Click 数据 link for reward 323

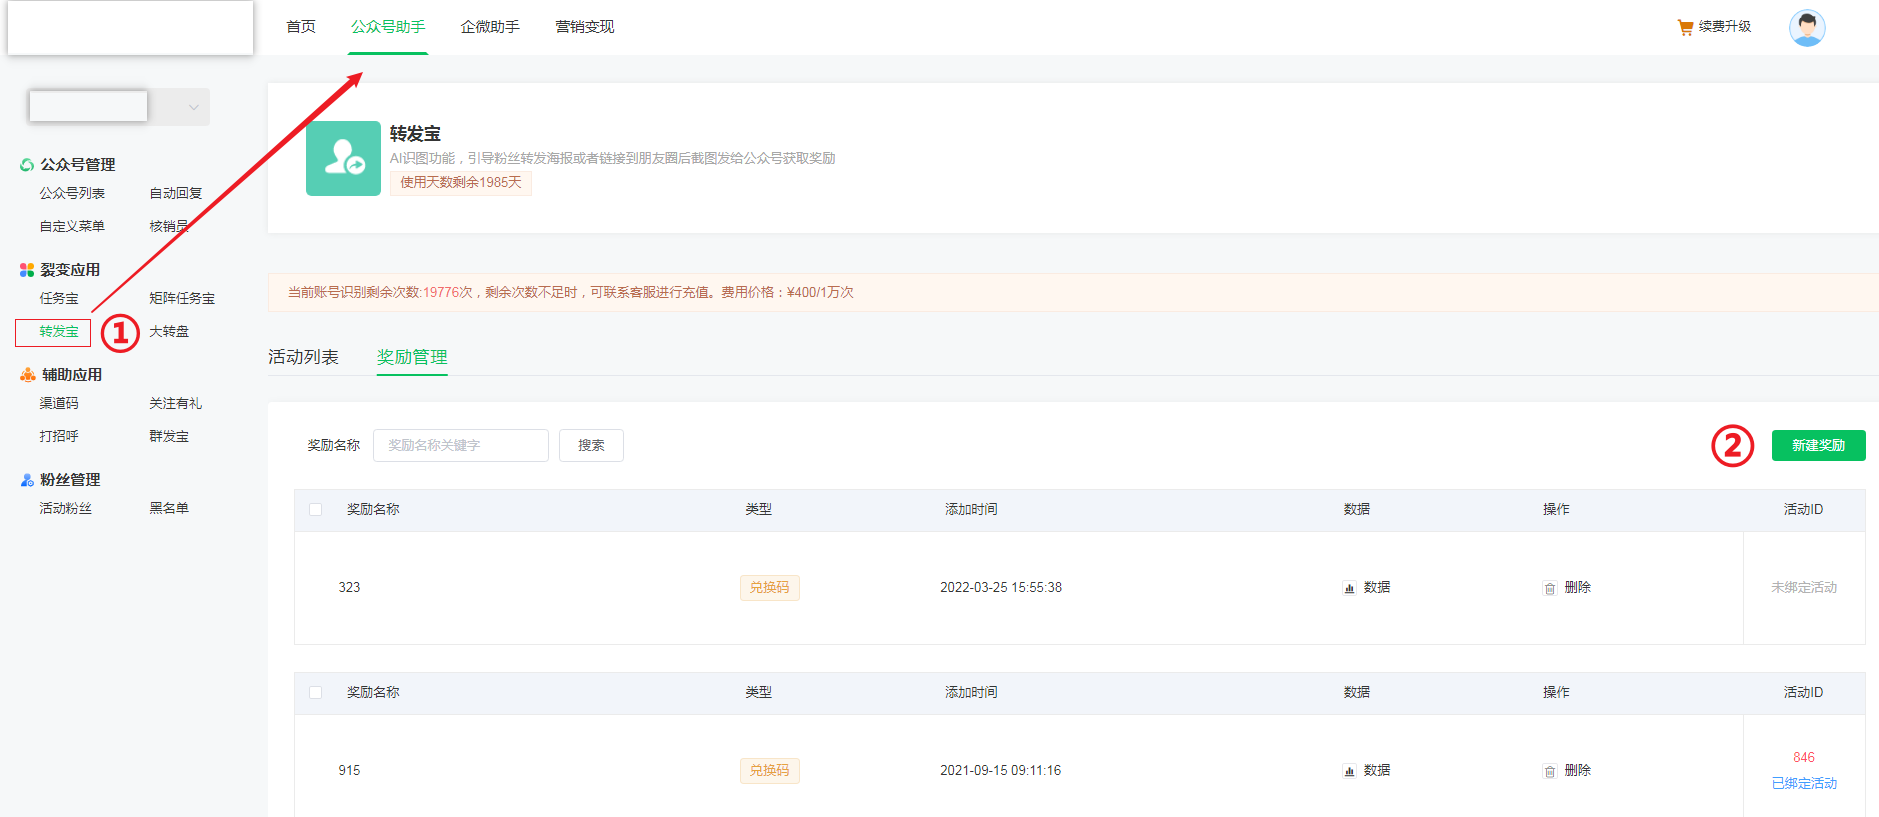tap(1377, 588)
